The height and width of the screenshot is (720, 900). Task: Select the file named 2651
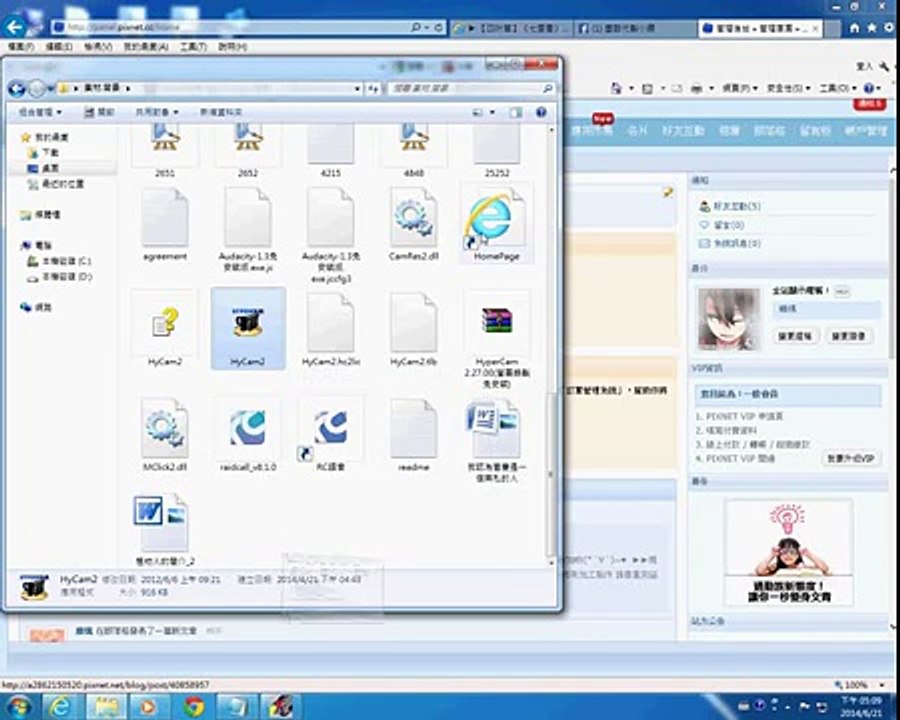click(165, 150)
